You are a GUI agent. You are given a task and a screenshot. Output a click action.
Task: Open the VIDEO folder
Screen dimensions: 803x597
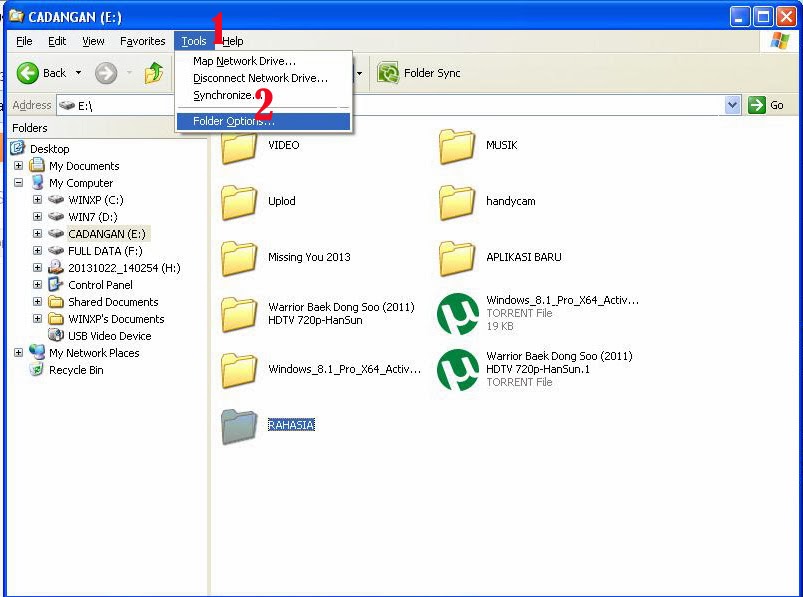point(239,146)
